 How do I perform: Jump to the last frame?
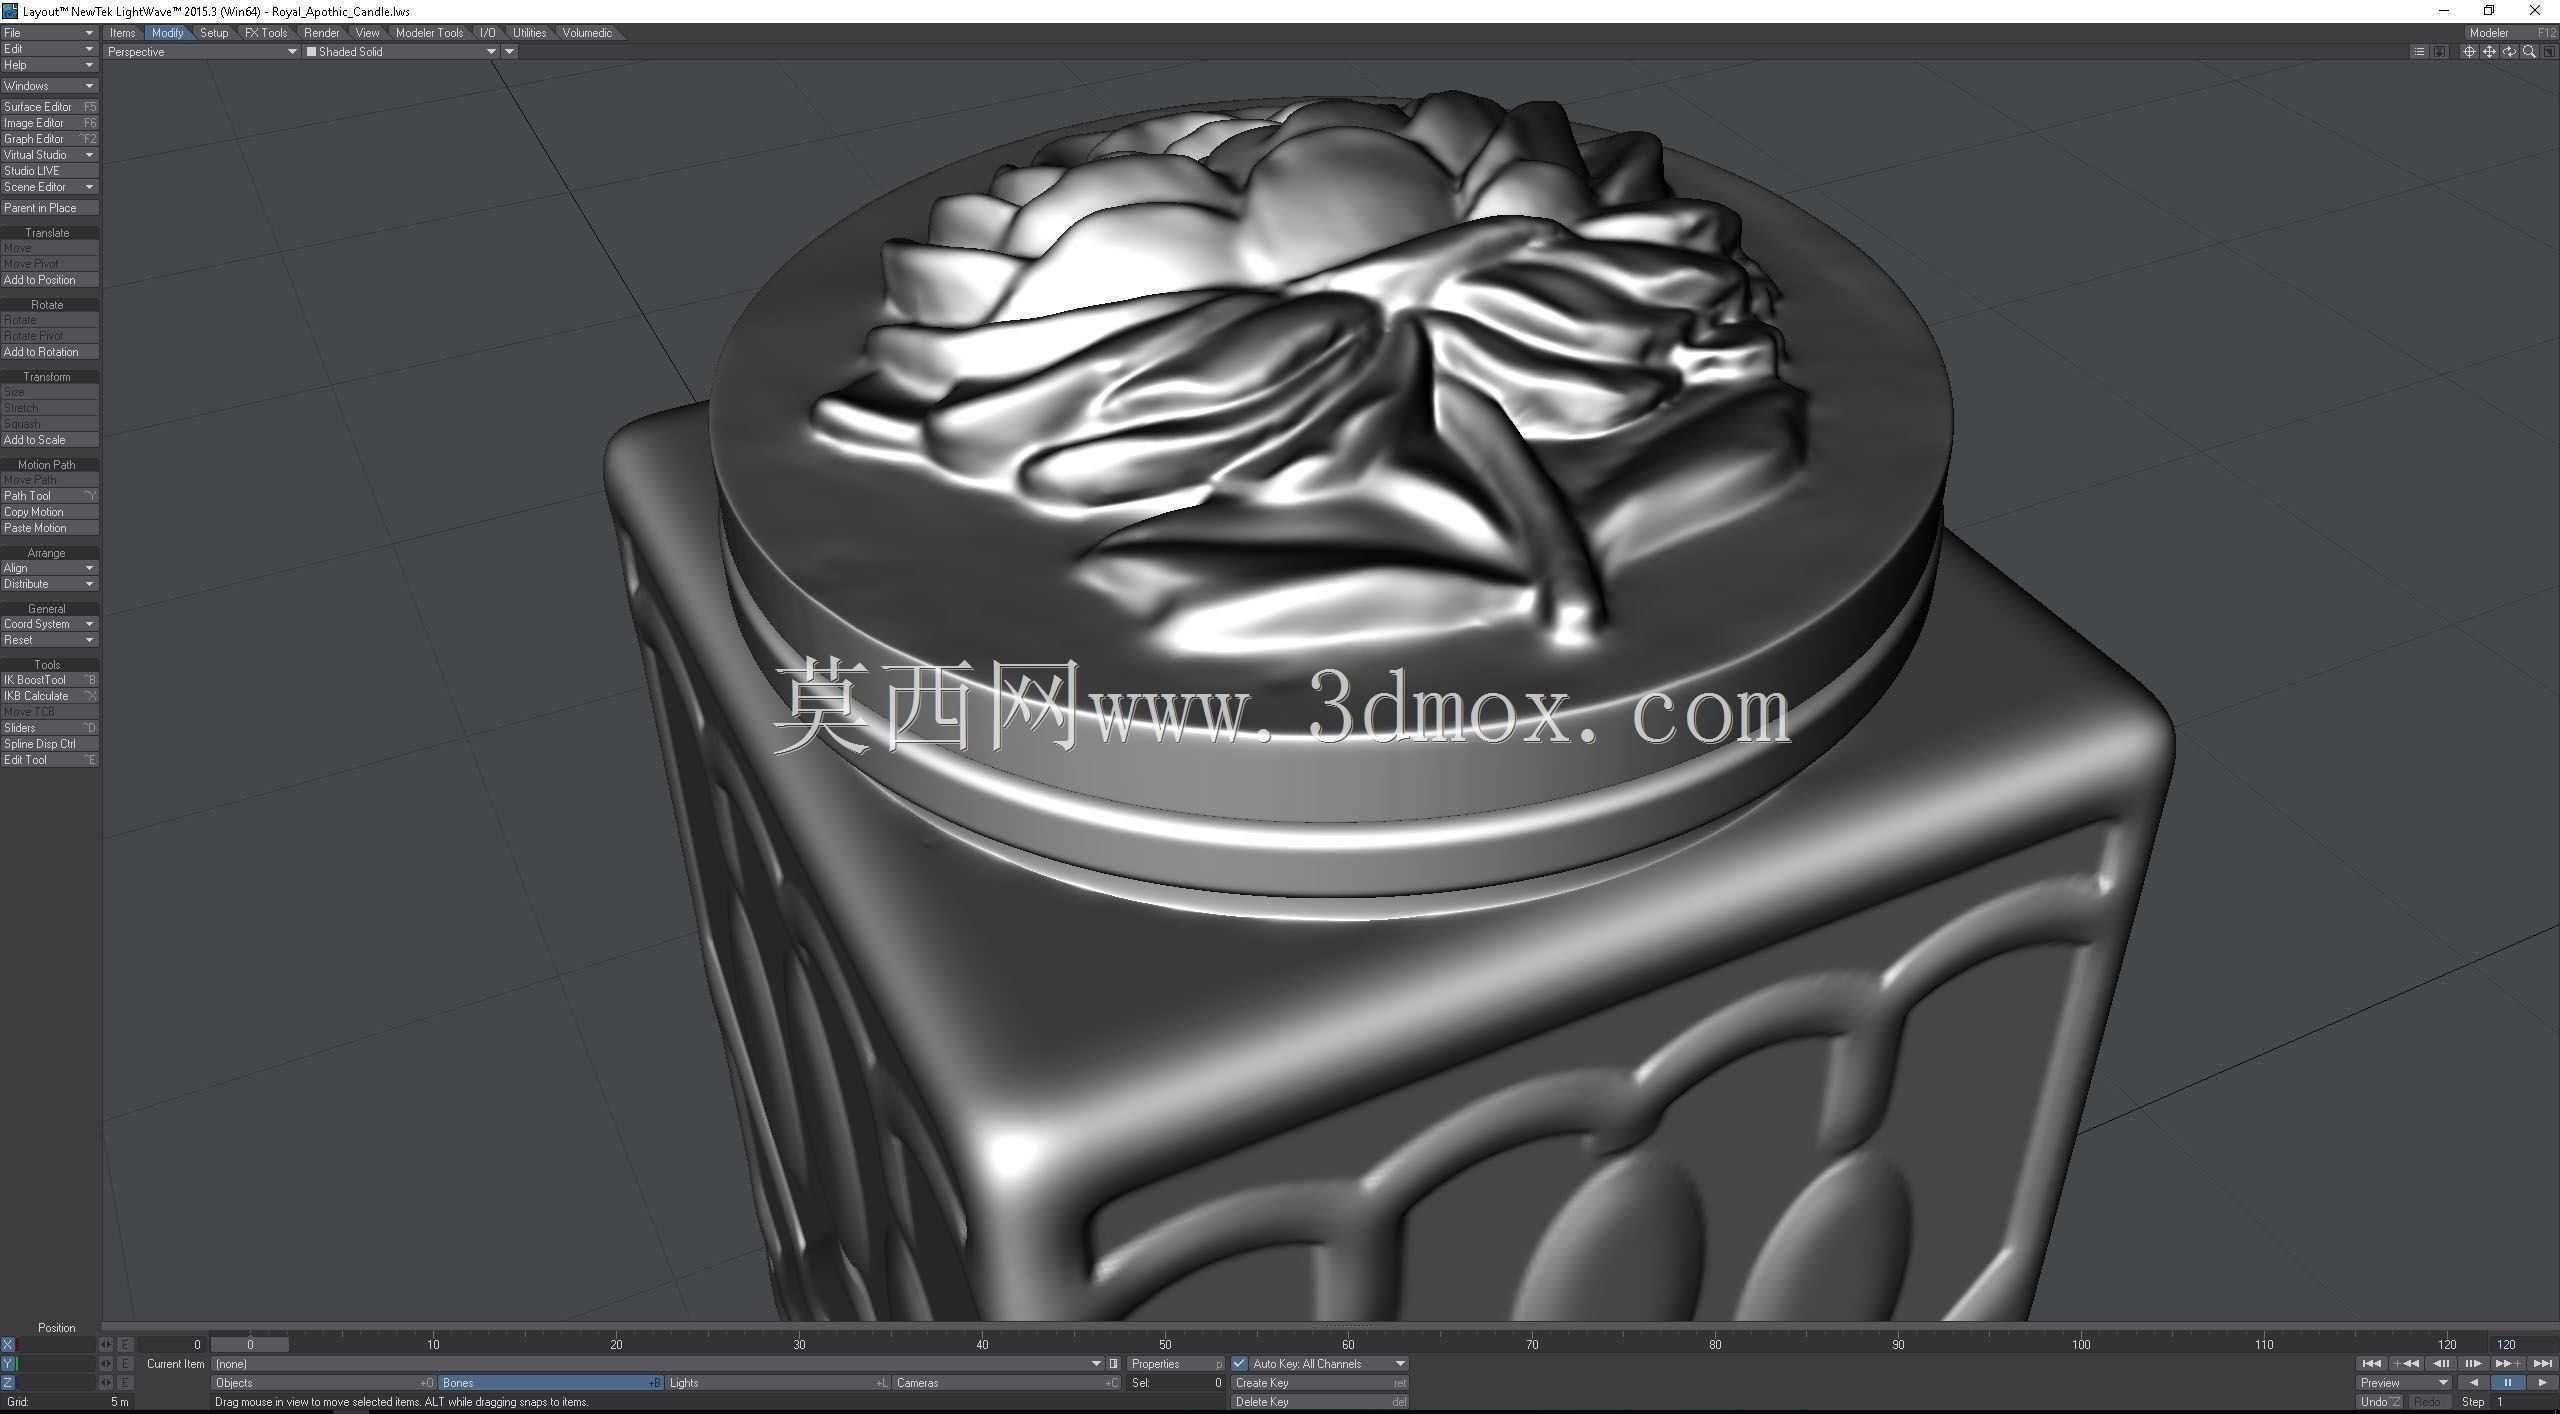2543,1364
